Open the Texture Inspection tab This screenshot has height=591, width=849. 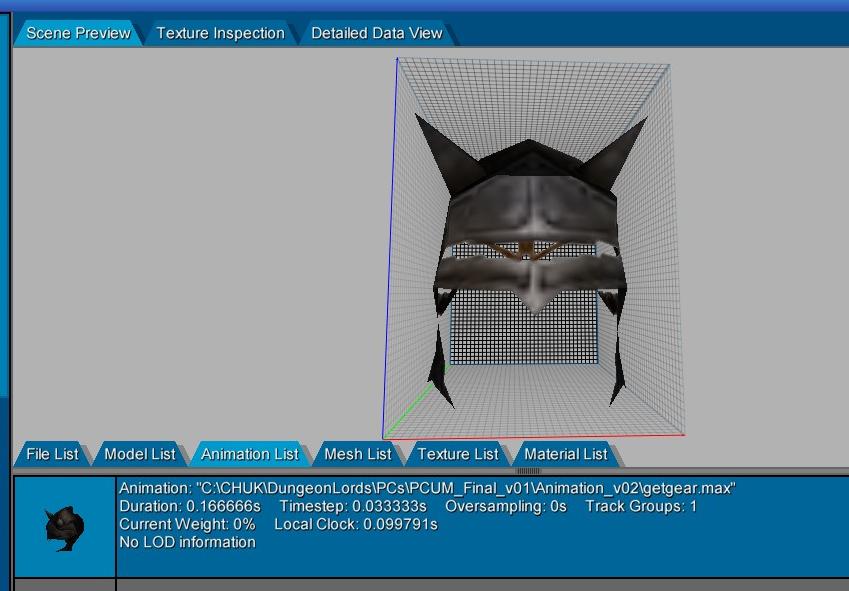(220, 33)
